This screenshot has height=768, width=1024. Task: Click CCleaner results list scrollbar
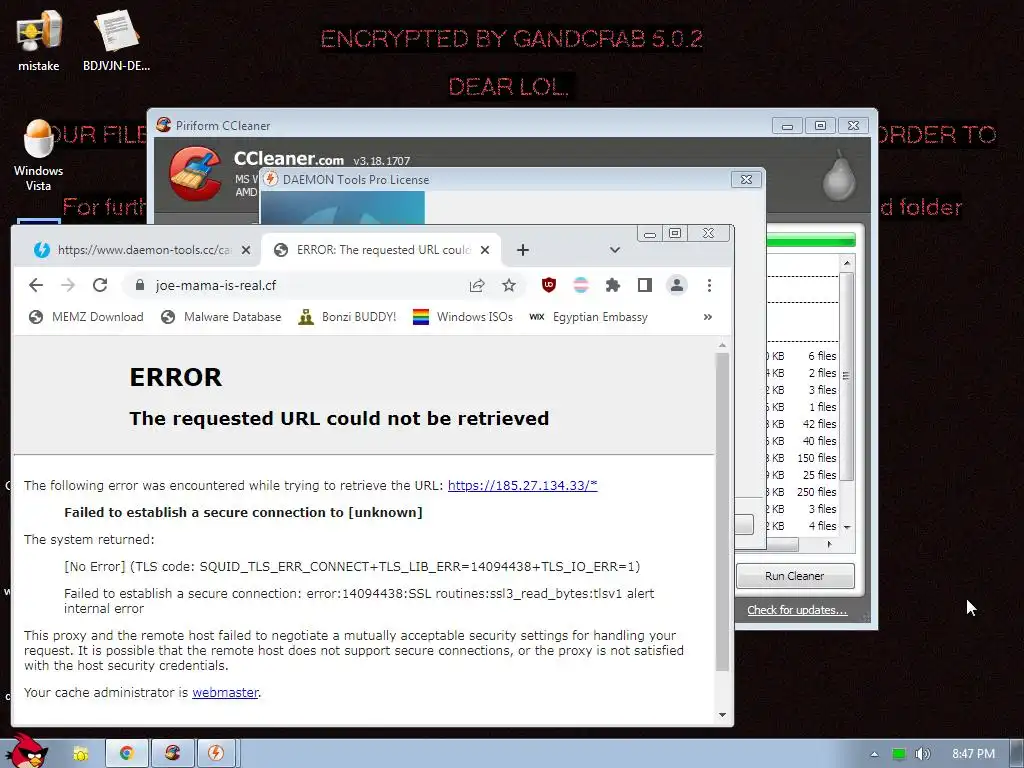(x=846, y=376)
